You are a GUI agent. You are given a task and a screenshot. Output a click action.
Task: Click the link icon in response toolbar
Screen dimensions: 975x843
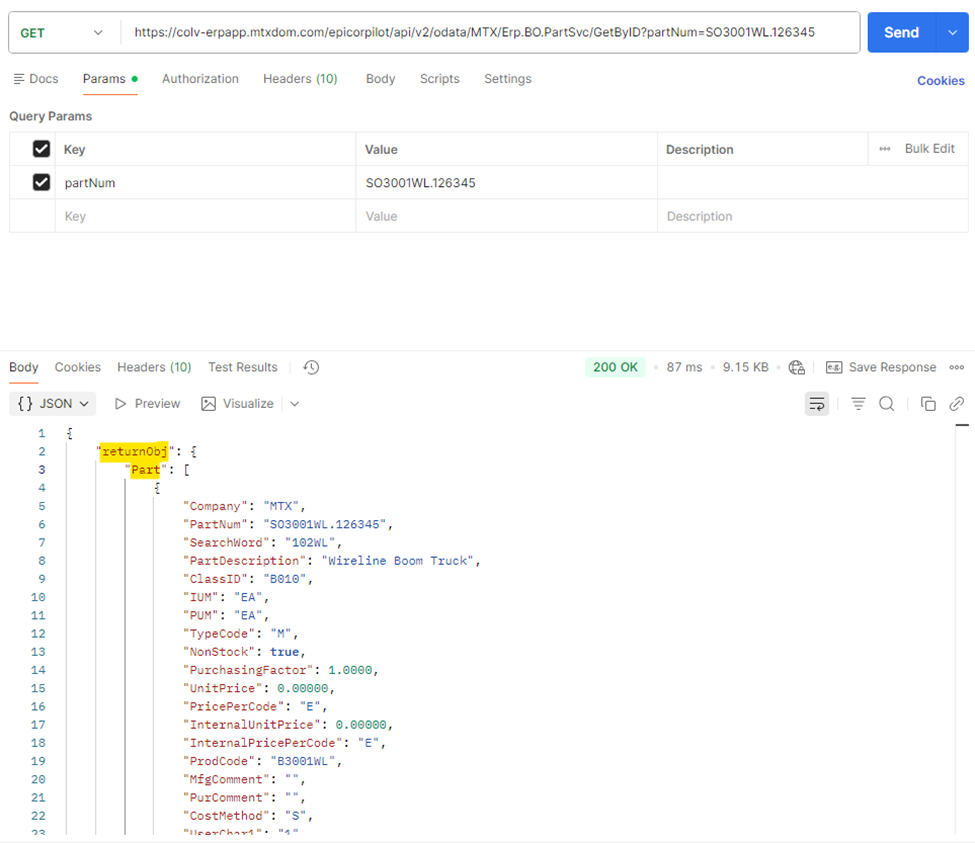pyautogui.click(x=956, y=404)
